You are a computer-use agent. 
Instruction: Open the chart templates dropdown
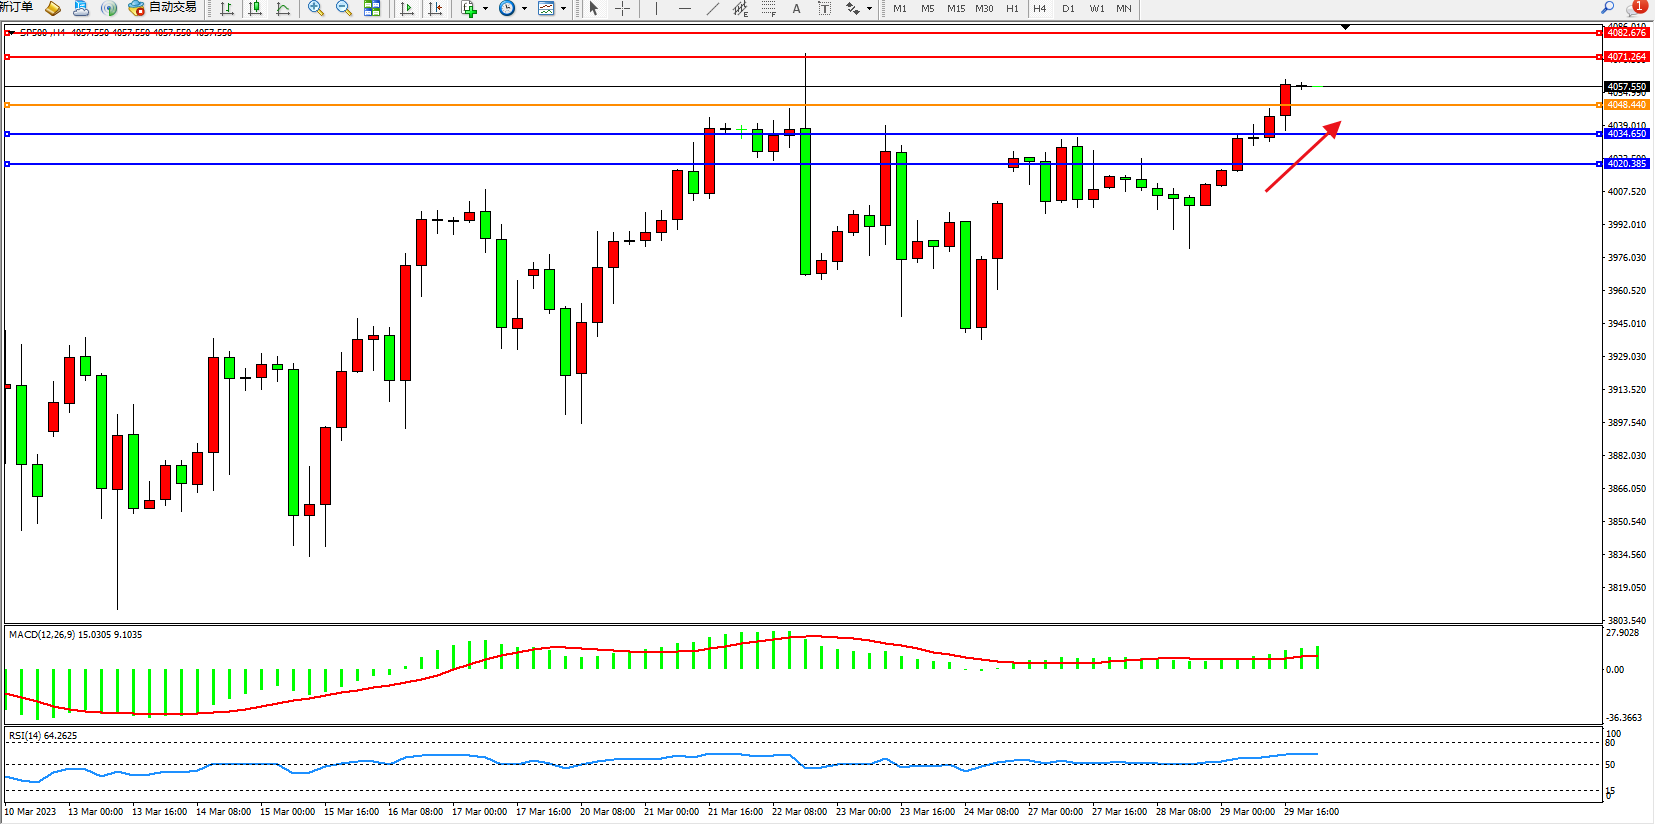pyautogui.click(x=563, y=9)
